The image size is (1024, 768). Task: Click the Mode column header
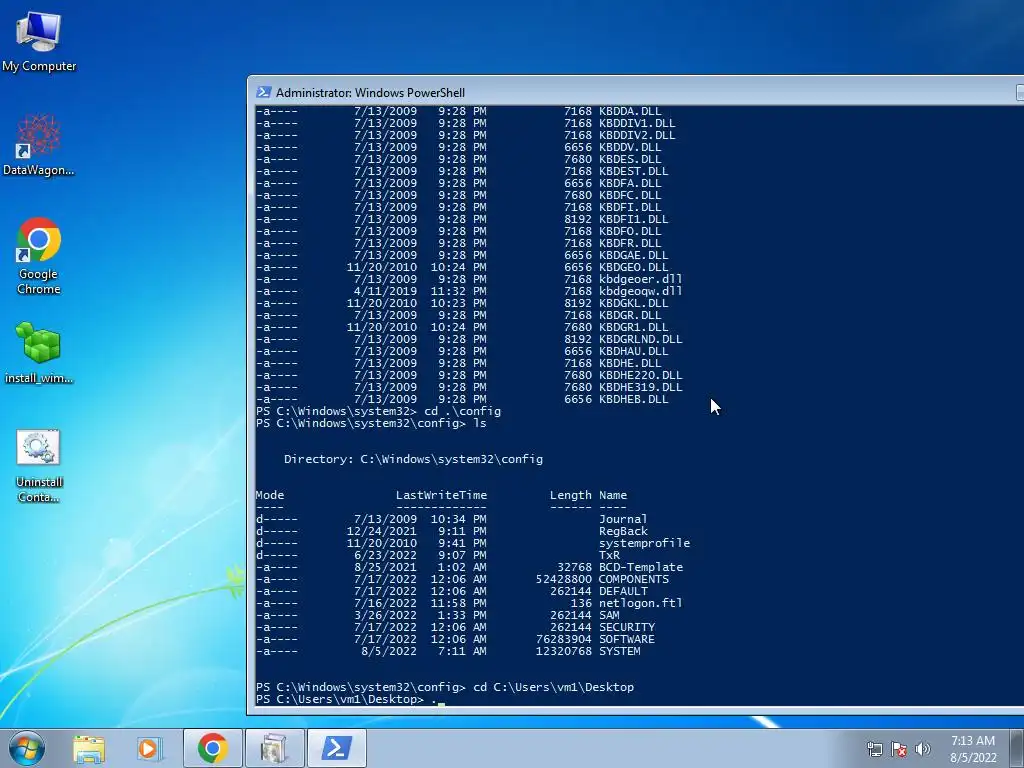(270, 495)
